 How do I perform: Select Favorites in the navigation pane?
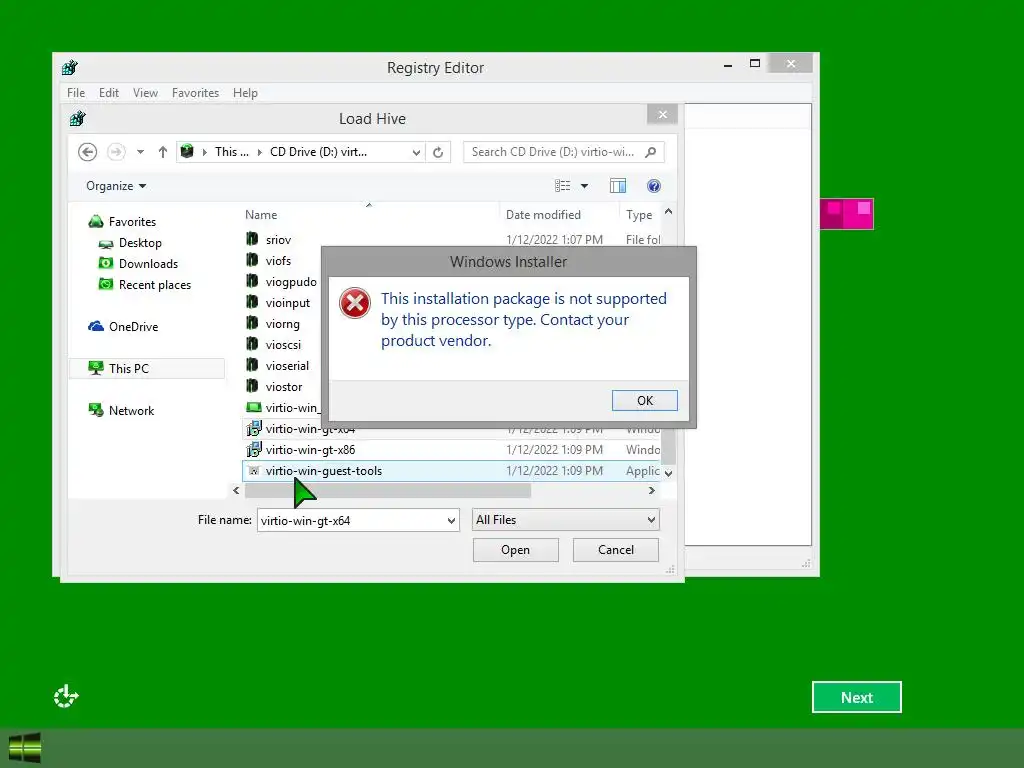[x=132, y=222]
